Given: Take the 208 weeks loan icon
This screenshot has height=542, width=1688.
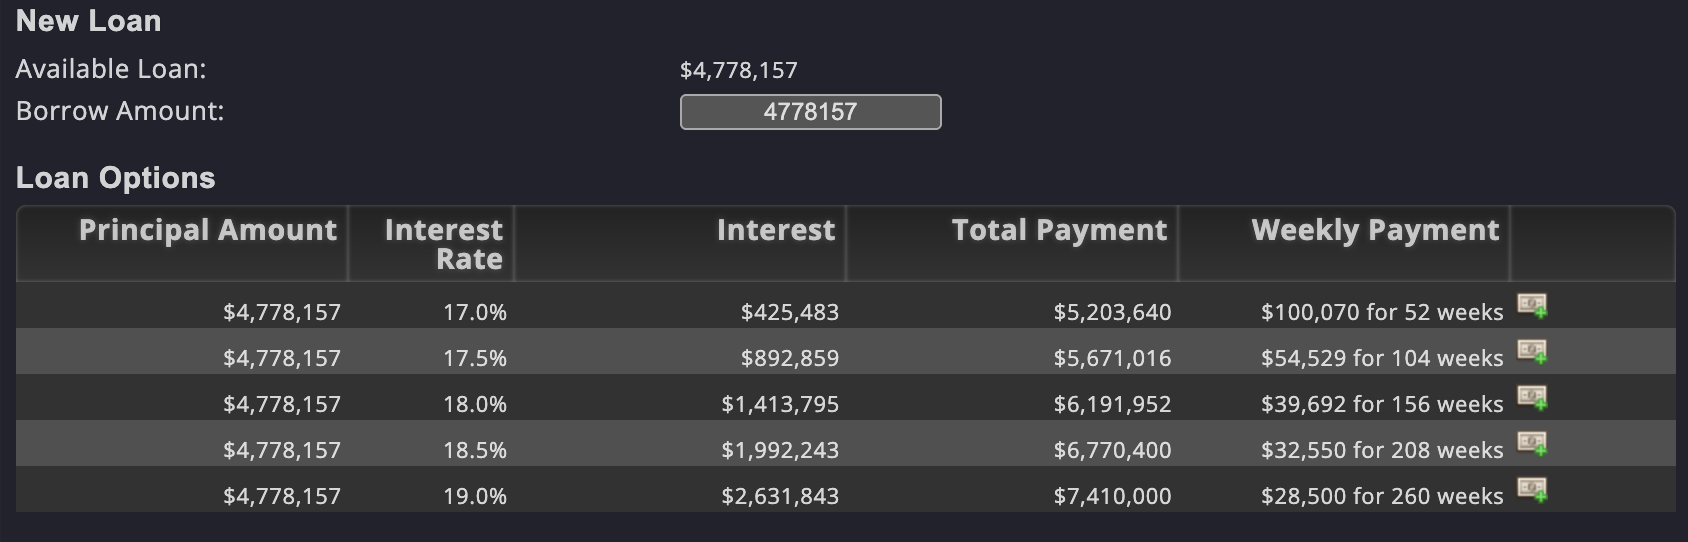Looking at the screenshot, I should pos(1532,444).
